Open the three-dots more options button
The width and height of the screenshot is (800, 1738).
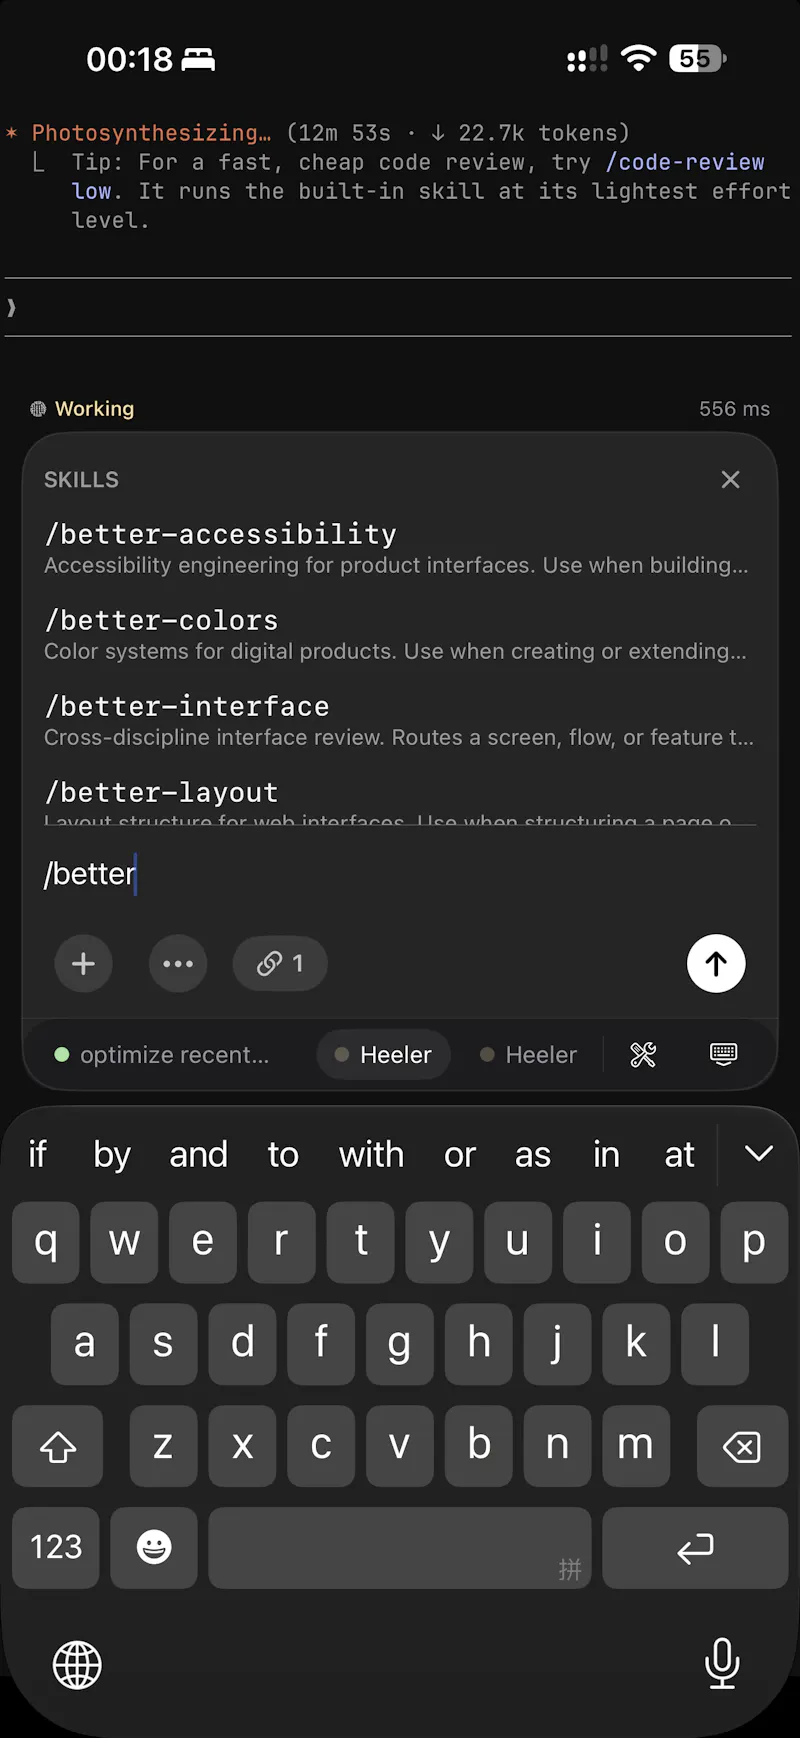(178, 964)
